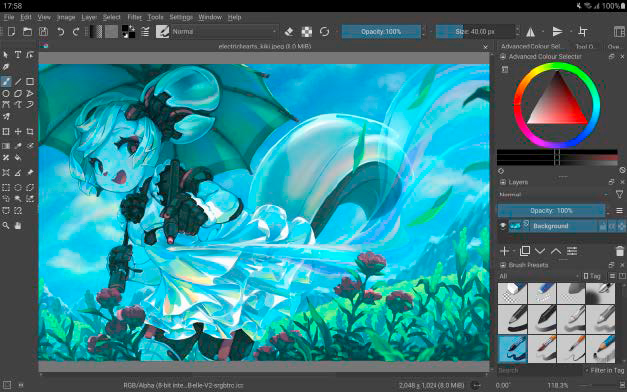
Task: Select the Gradient draw tool
Action: [x=6, y=146]
